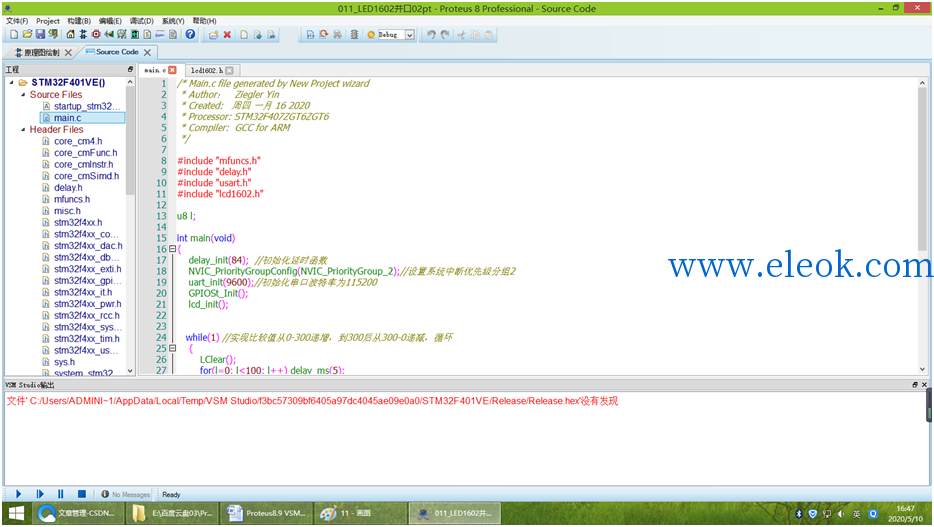934x527 pixels.
Task: Select the main.c editor tab
Action: [x=155, y=70]
